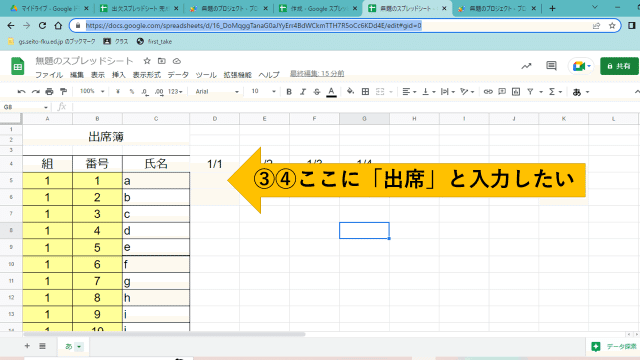Click the データ探索 Explore button
Viewport: 640px width, 360px height.
(613, 347)
